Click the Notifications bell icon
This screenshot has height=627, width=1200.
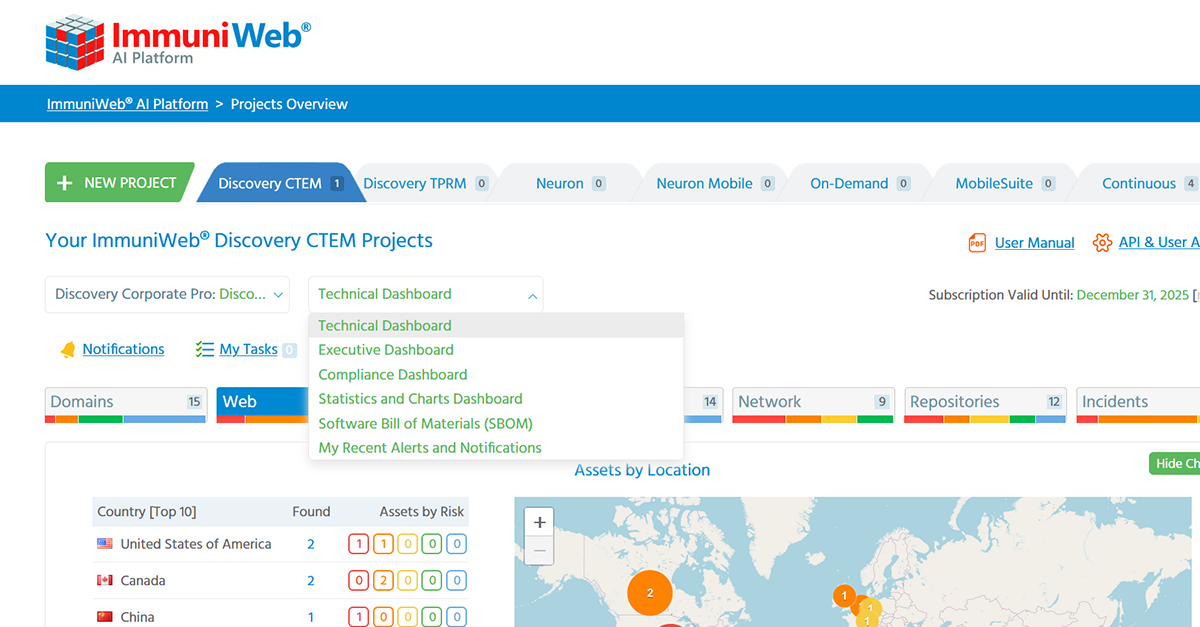pos(68,350)
